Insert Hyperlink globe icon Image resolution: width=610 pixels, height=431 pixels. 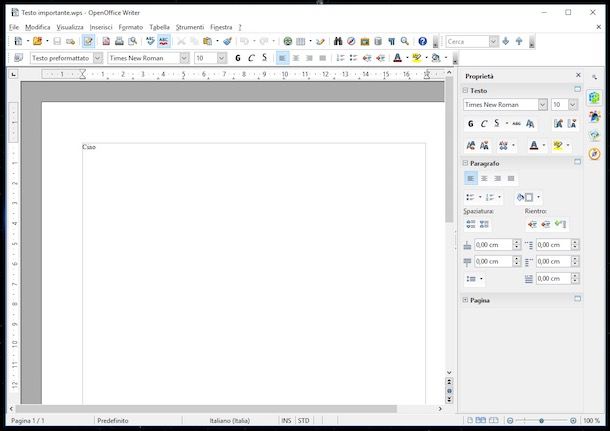click(x=287, y=41)
